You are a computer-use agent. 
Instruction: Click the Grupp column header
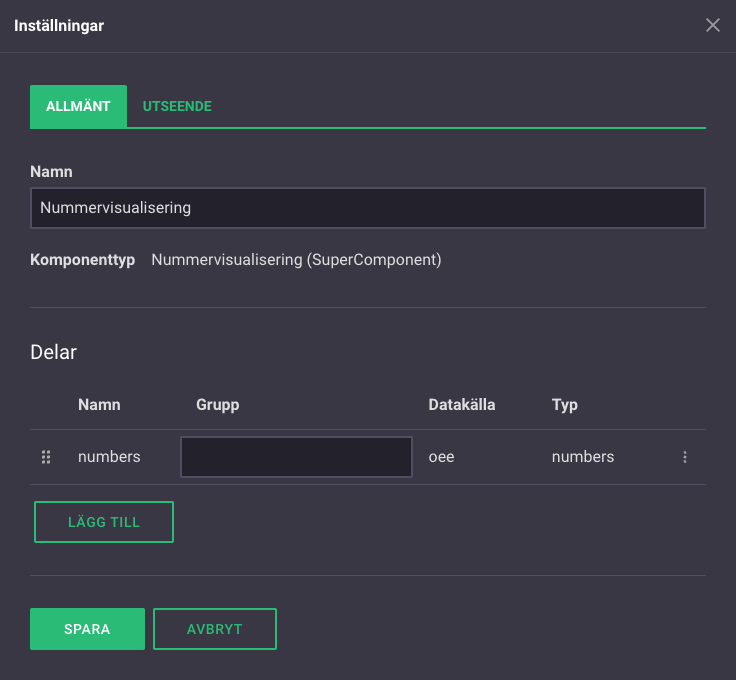(x=218, y=405)
